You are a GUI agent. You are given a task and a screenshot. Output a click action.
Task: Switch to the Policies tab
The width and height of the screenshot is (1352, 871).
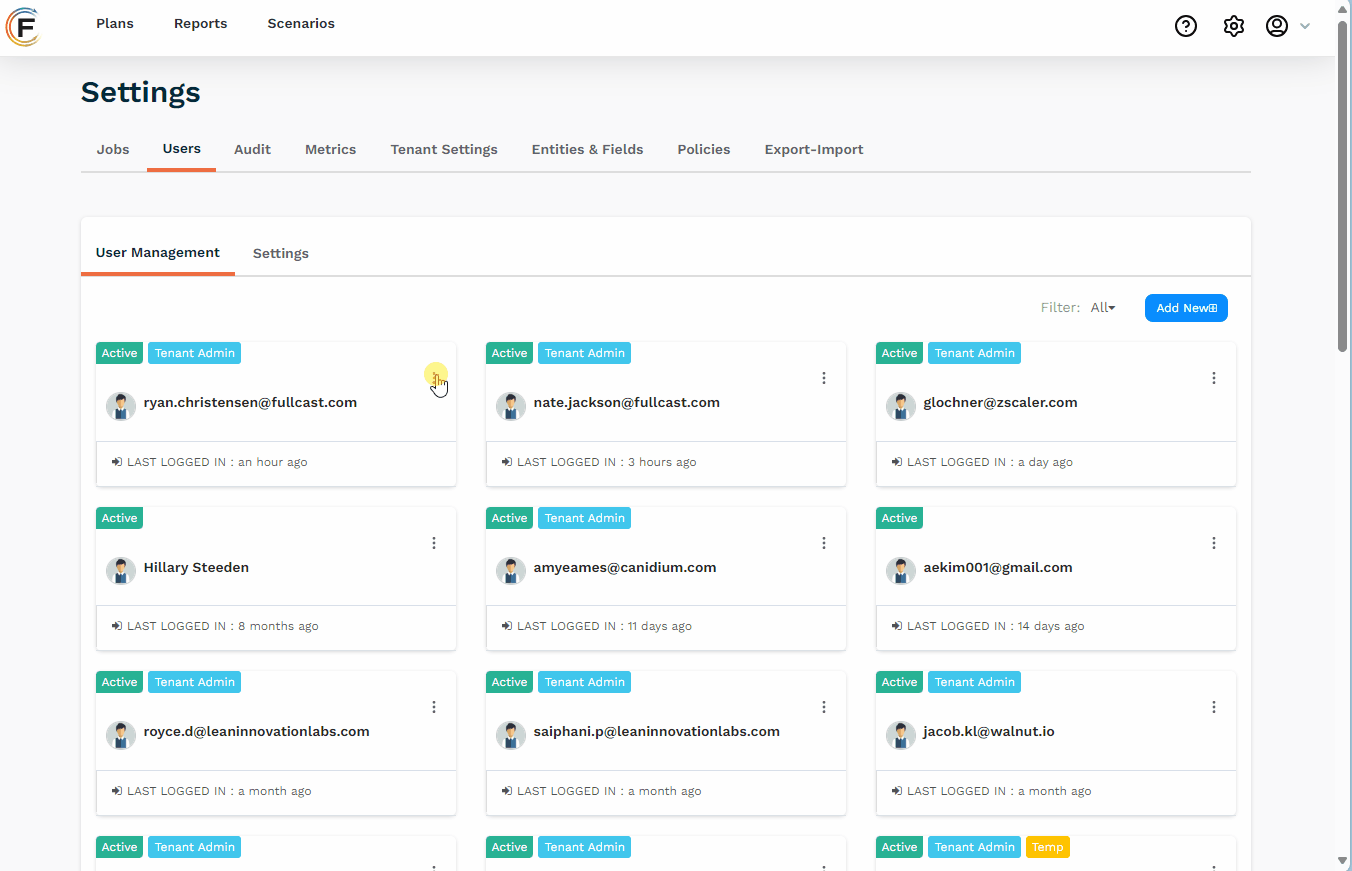pos(704,149)
